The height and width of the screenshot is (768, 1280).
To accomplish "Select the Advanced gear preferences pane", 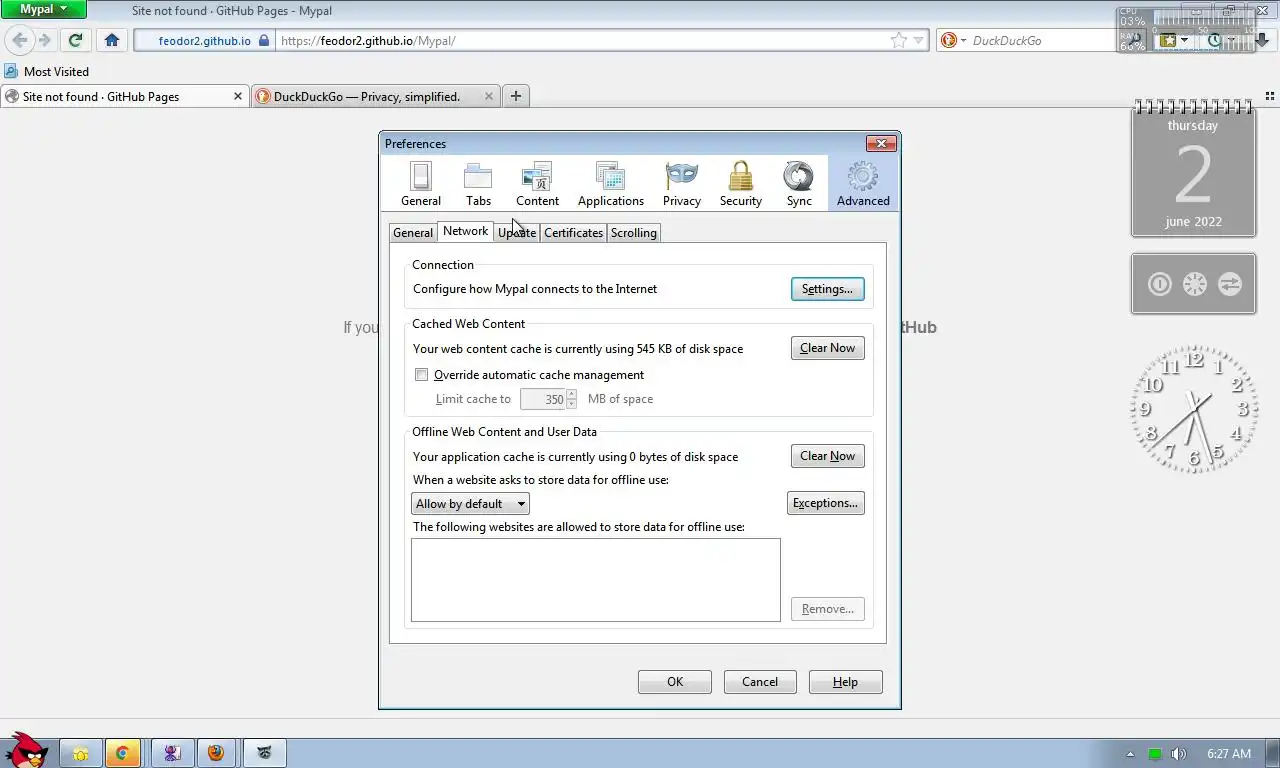I will point(863,184).
